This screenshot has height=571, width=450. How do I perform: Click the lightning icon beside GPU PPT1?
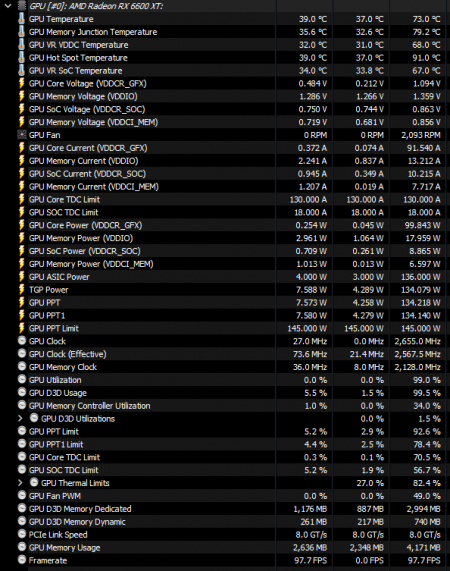coord(21,315)
